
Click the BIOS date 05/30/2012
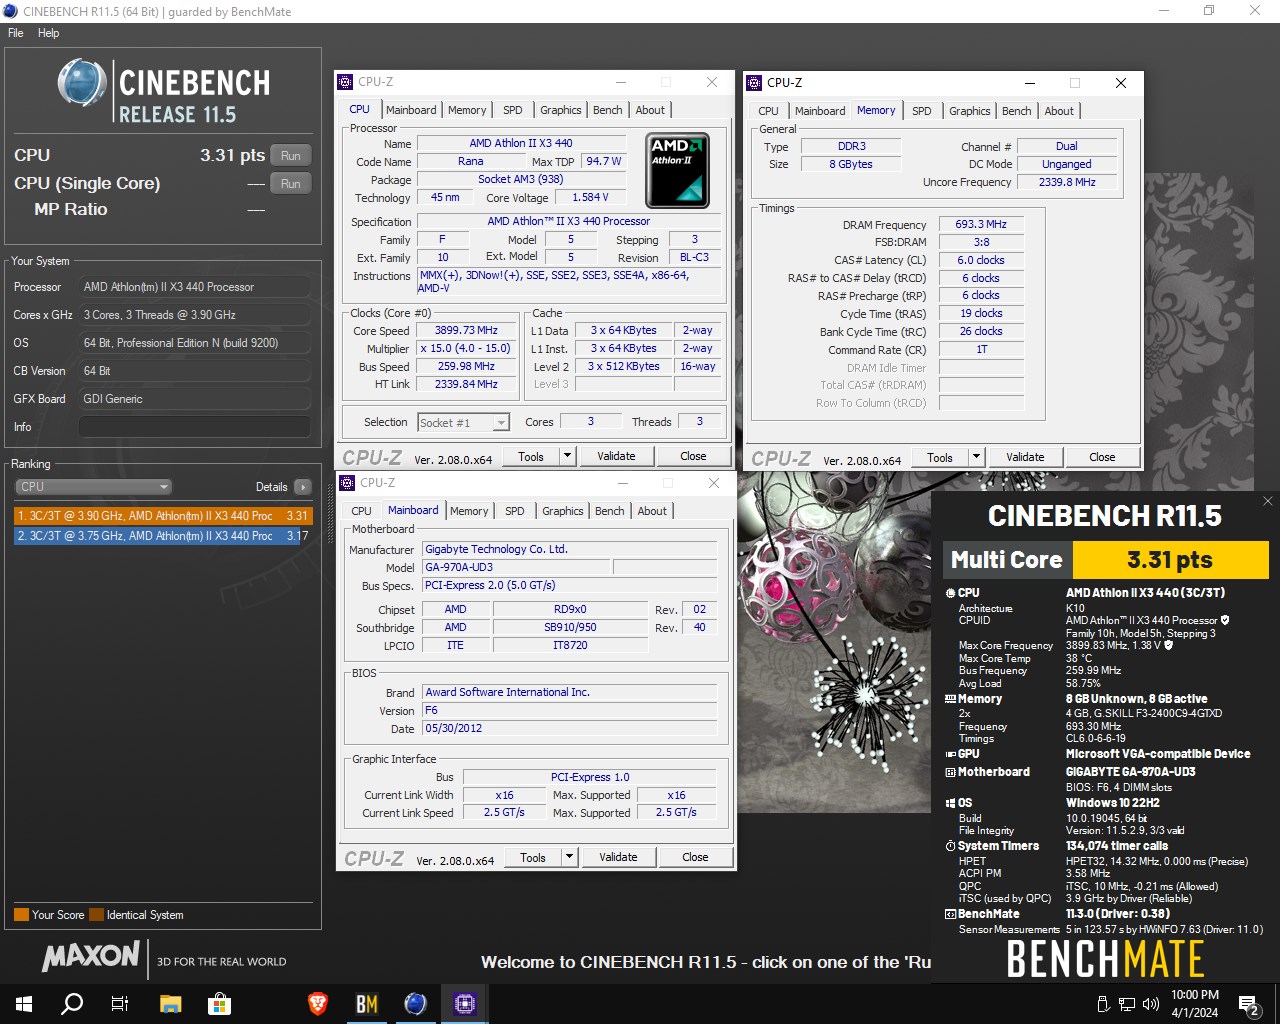point(569,728)
